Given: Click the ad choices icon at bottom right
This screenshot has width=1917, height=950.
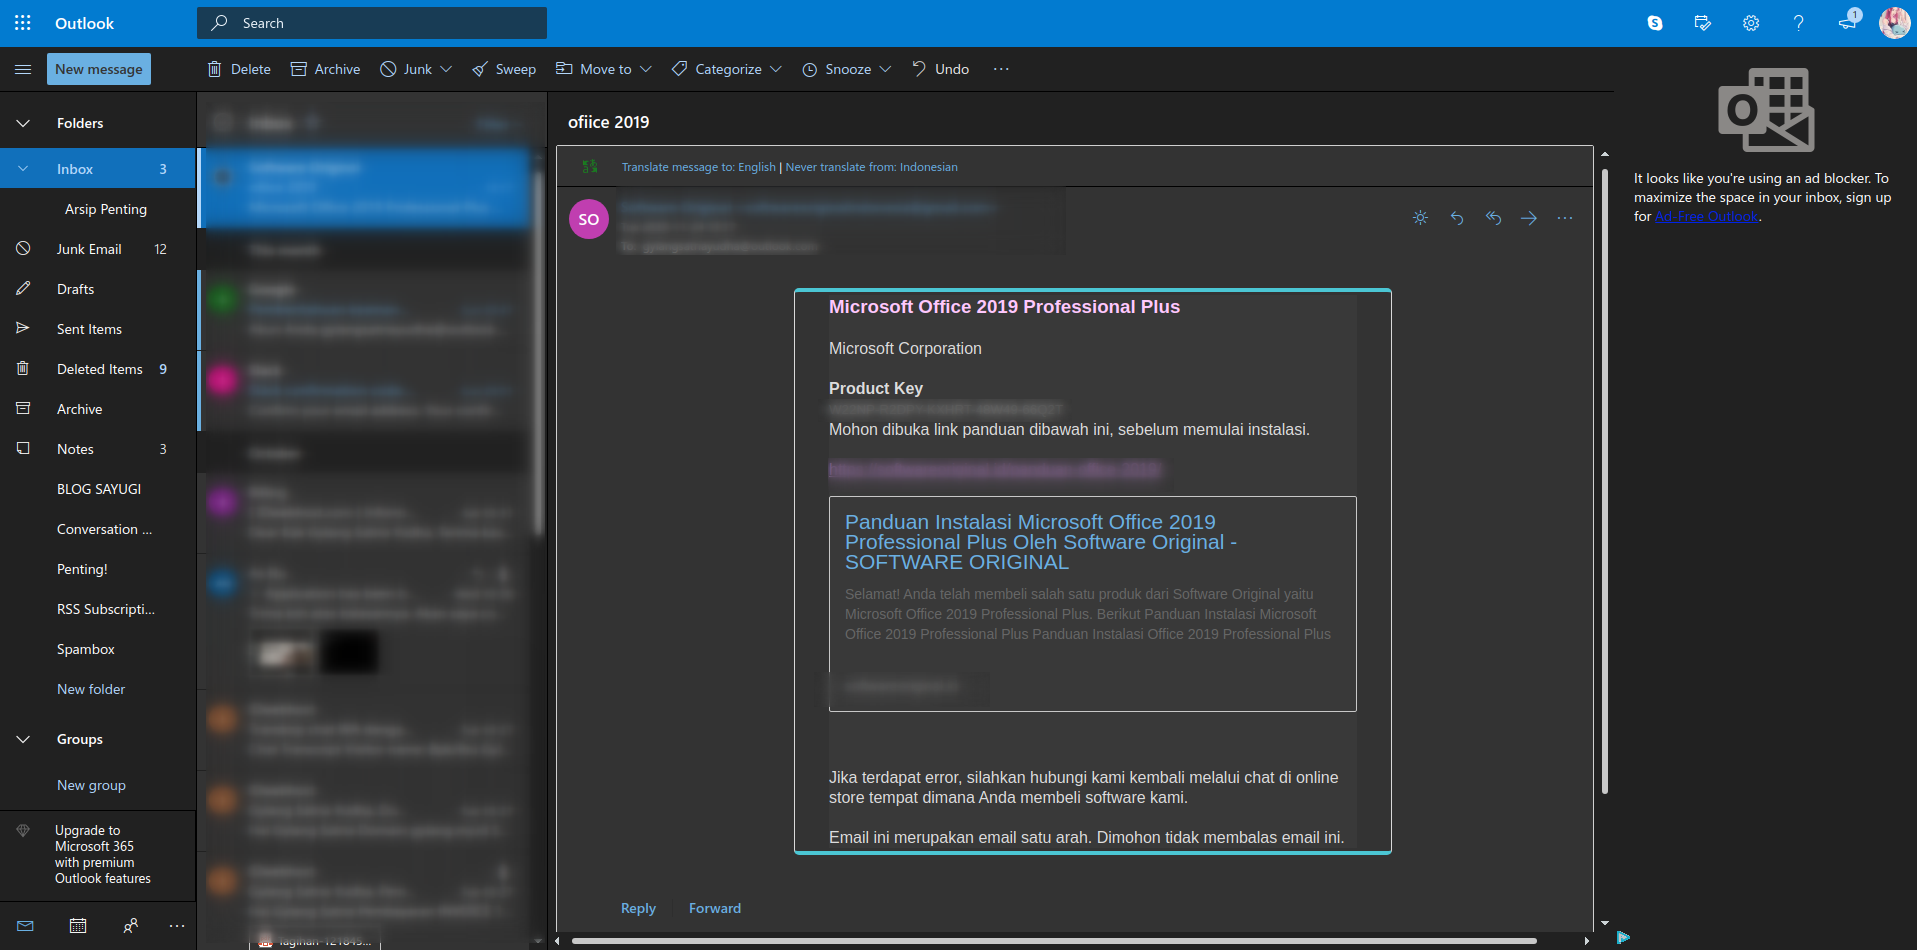Looking at the screenshot, I should tap(1623, 937).
